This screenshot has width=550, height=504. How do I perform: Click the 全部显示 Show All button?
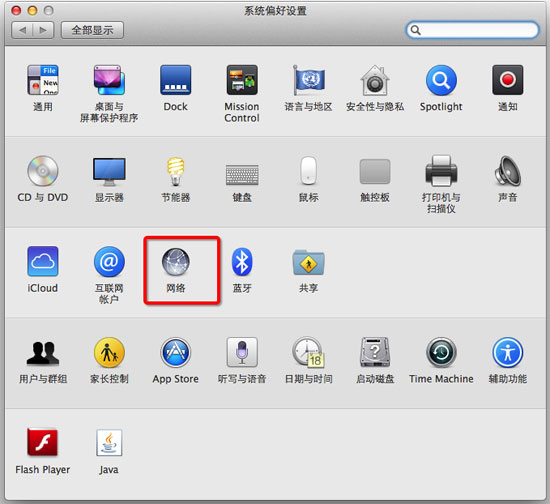coord(92,30)
